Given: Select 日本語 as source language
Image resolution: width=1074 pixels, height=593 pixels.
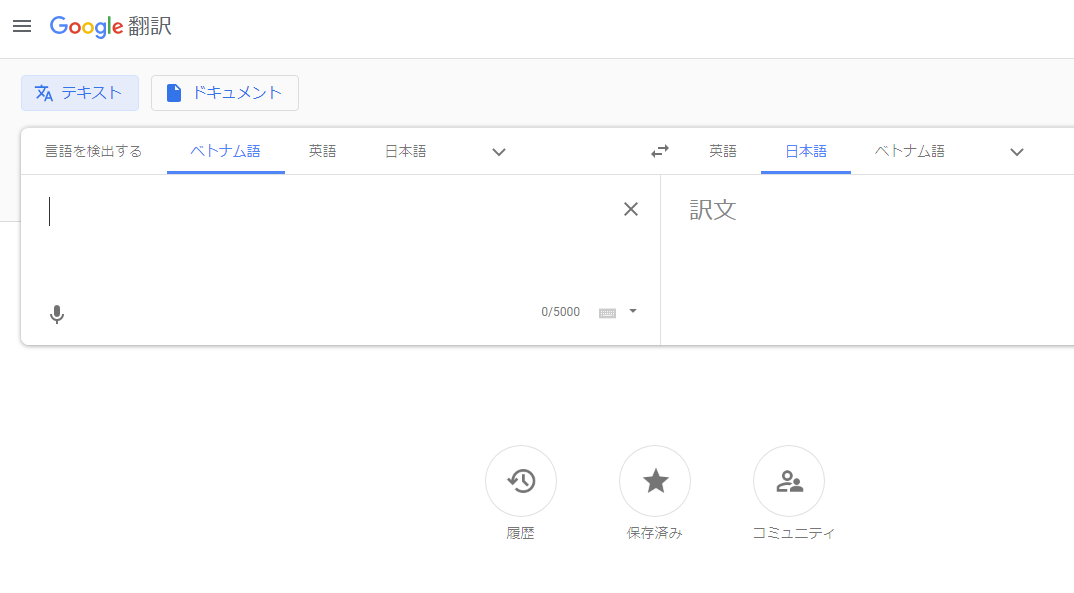Looking at the screenshot, I should [x=405, y=151].
